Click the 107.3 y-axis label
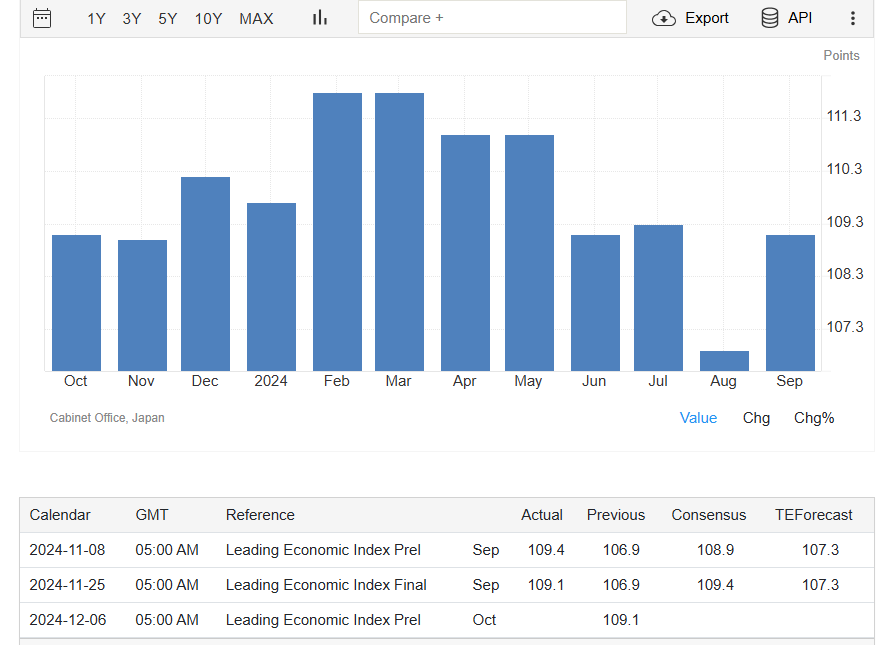The width and height of the screenshot is (890, 645). [x=845, y=327]
